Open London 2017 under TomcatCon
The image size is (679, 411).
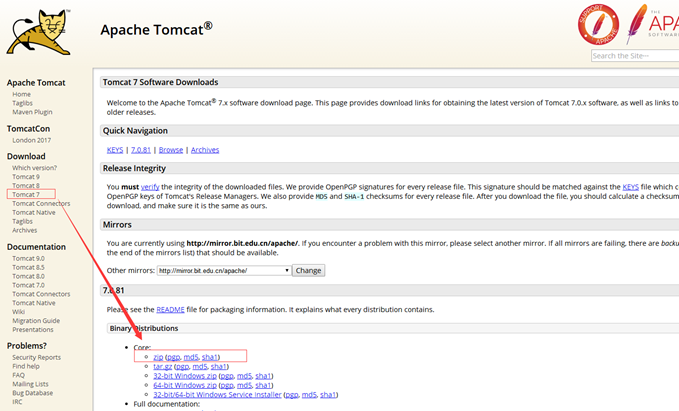(x=32, y=140)
